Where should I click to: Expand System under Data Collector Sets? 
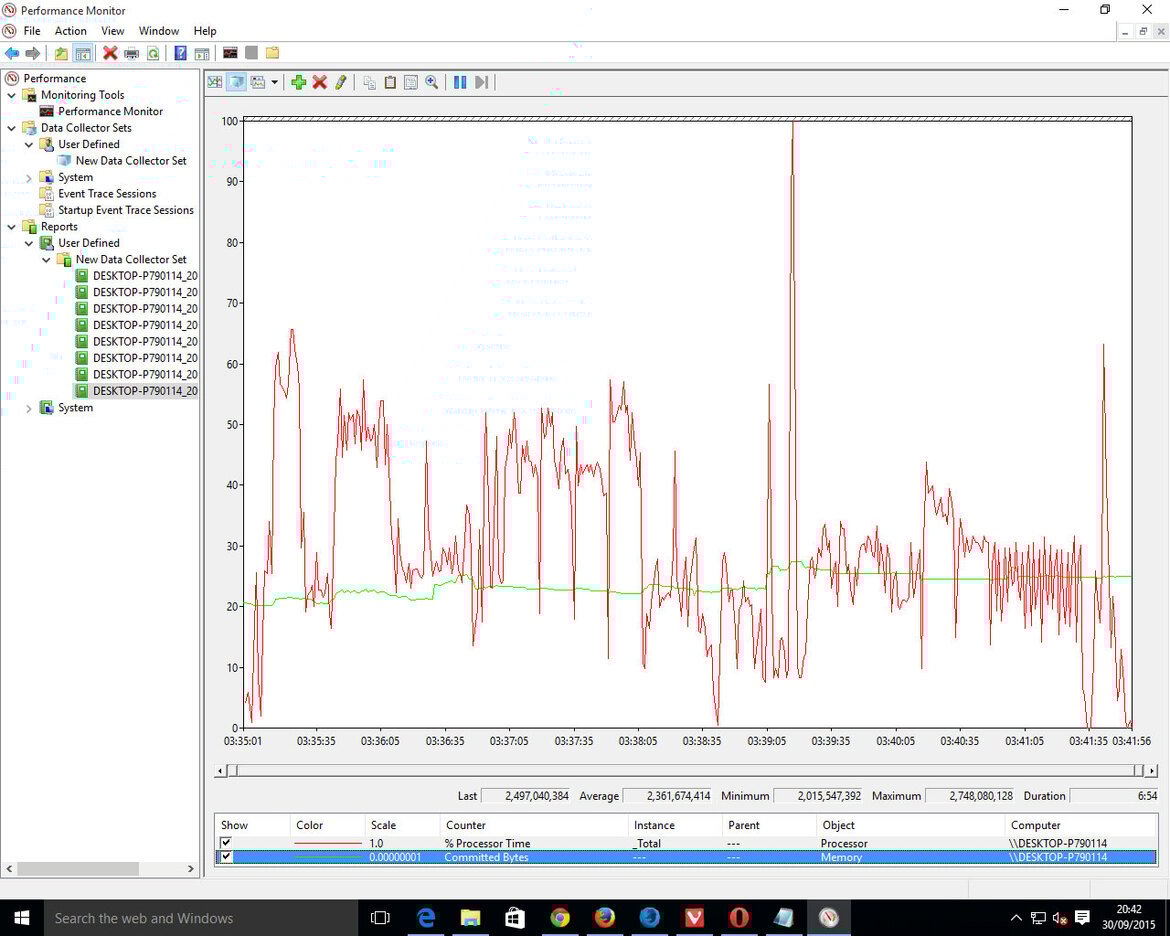pyautogui.click(x=29, y=178)
